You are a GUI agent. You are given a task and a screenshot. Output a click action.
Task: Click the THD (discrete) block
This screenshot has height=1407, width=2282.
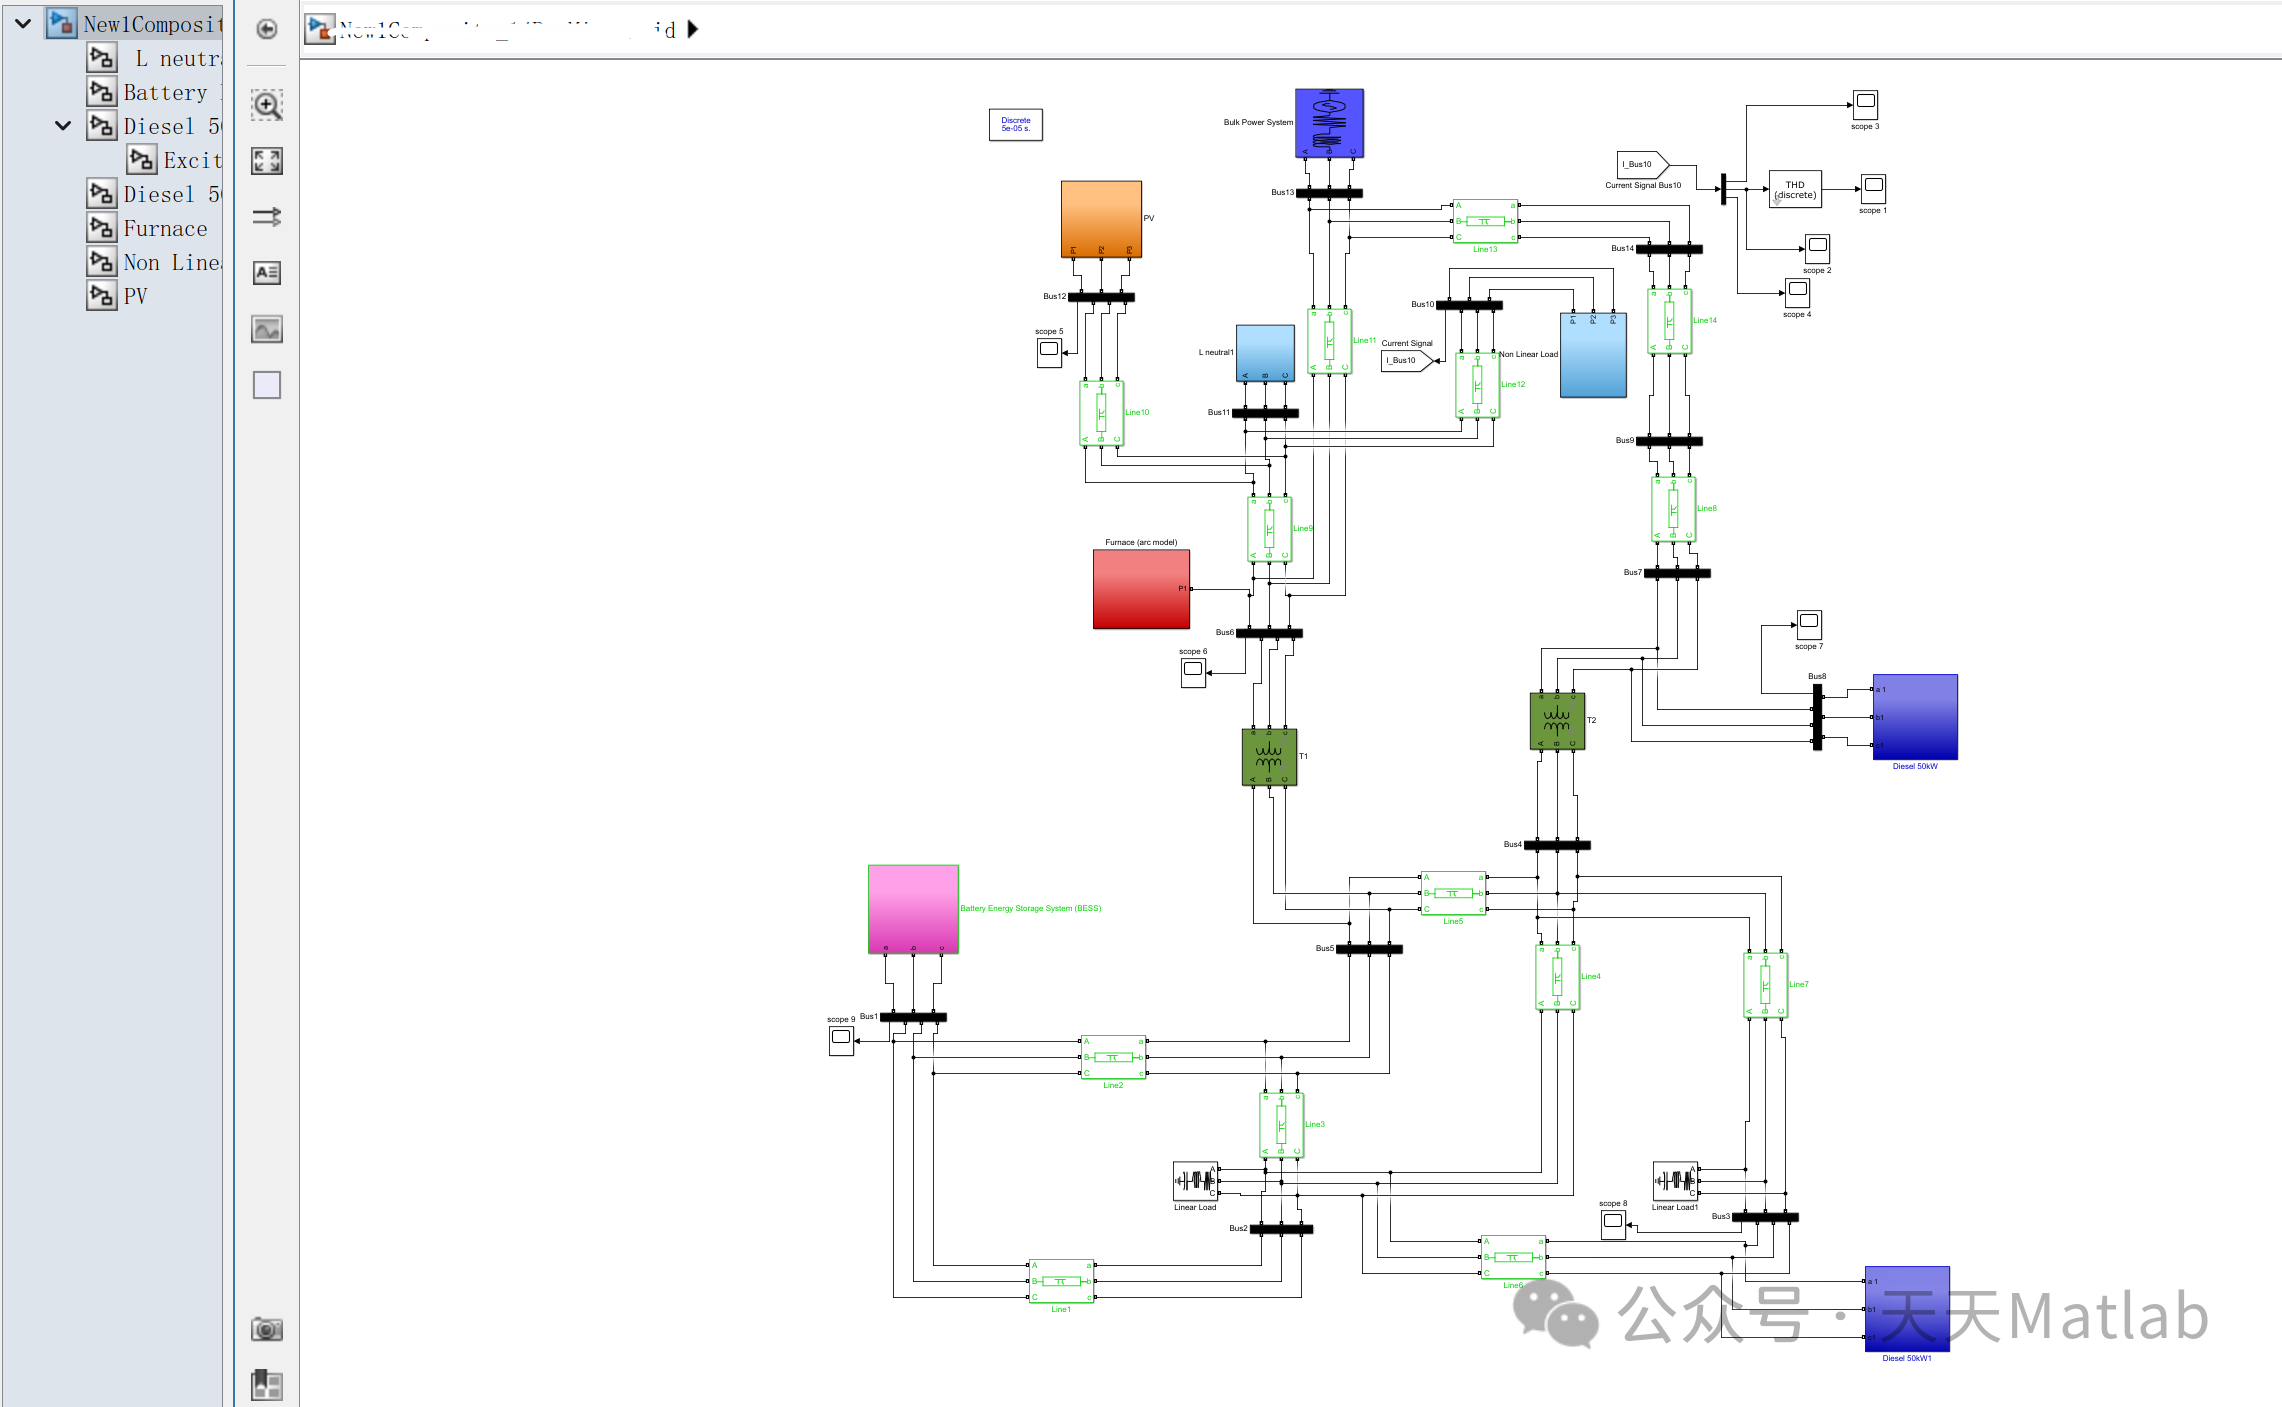pos(1794,189)
